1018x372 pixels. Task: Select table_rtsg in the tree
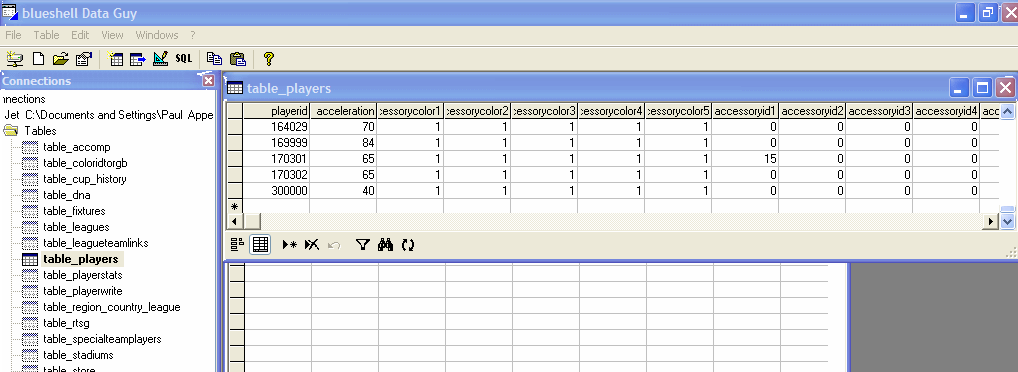click(66, 323)
